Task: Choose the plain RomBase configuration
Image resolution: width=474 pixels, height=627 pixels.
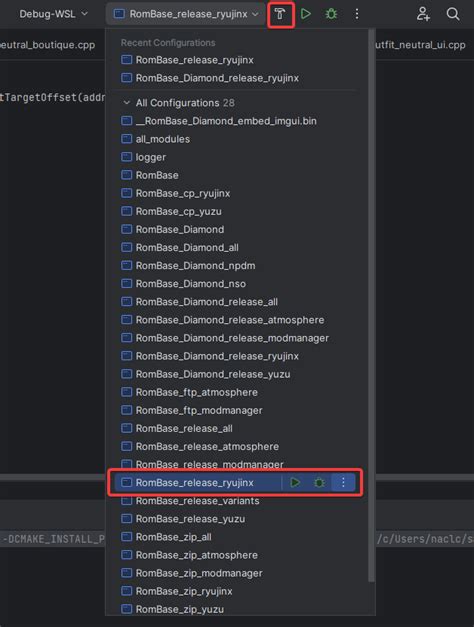Action: (236, 175)
